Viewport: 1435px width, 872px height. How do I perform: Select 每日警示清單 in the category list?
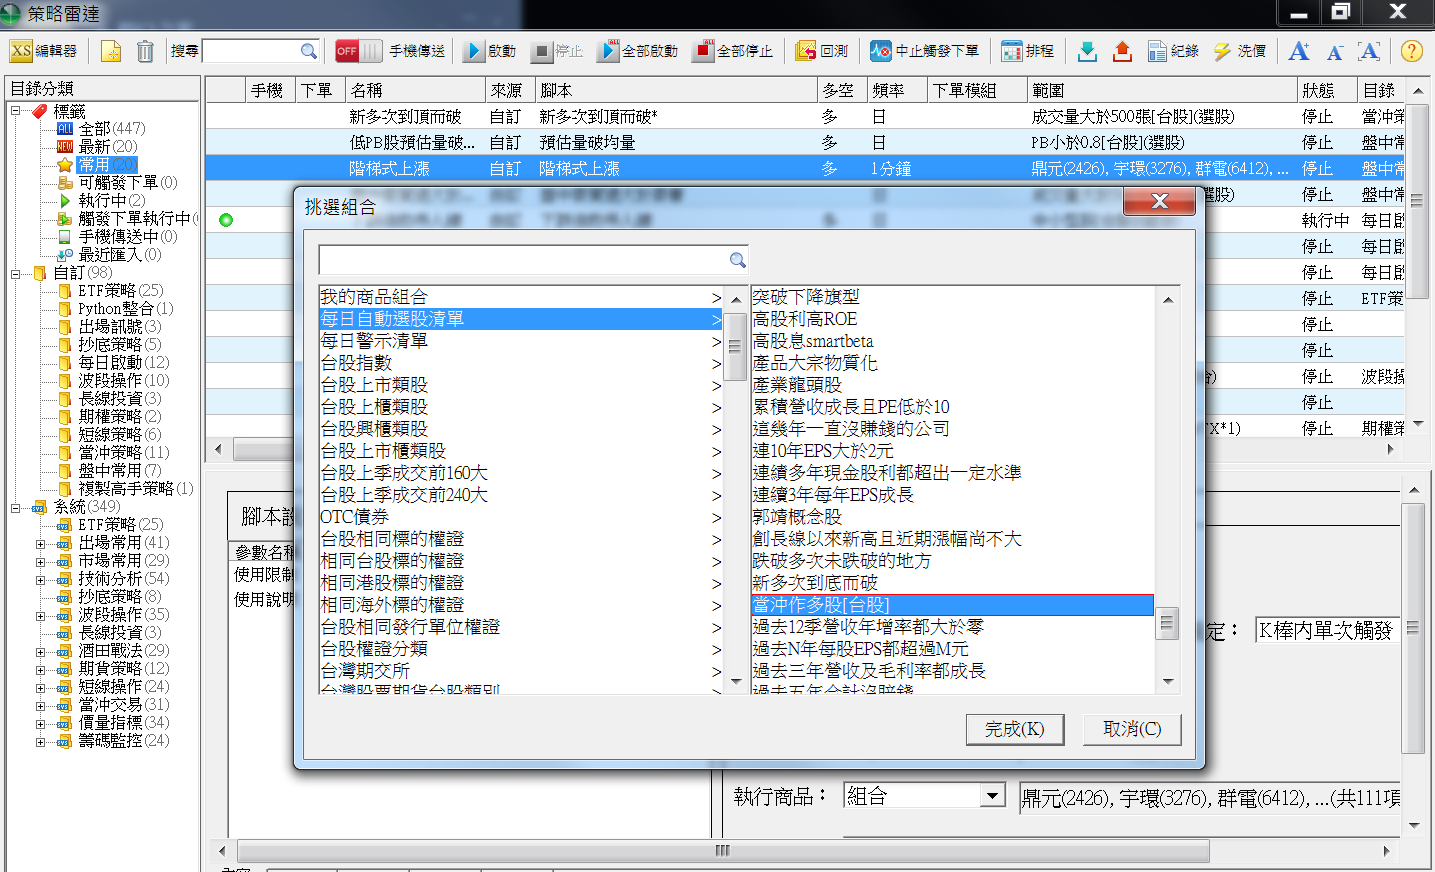coord(374,341)
